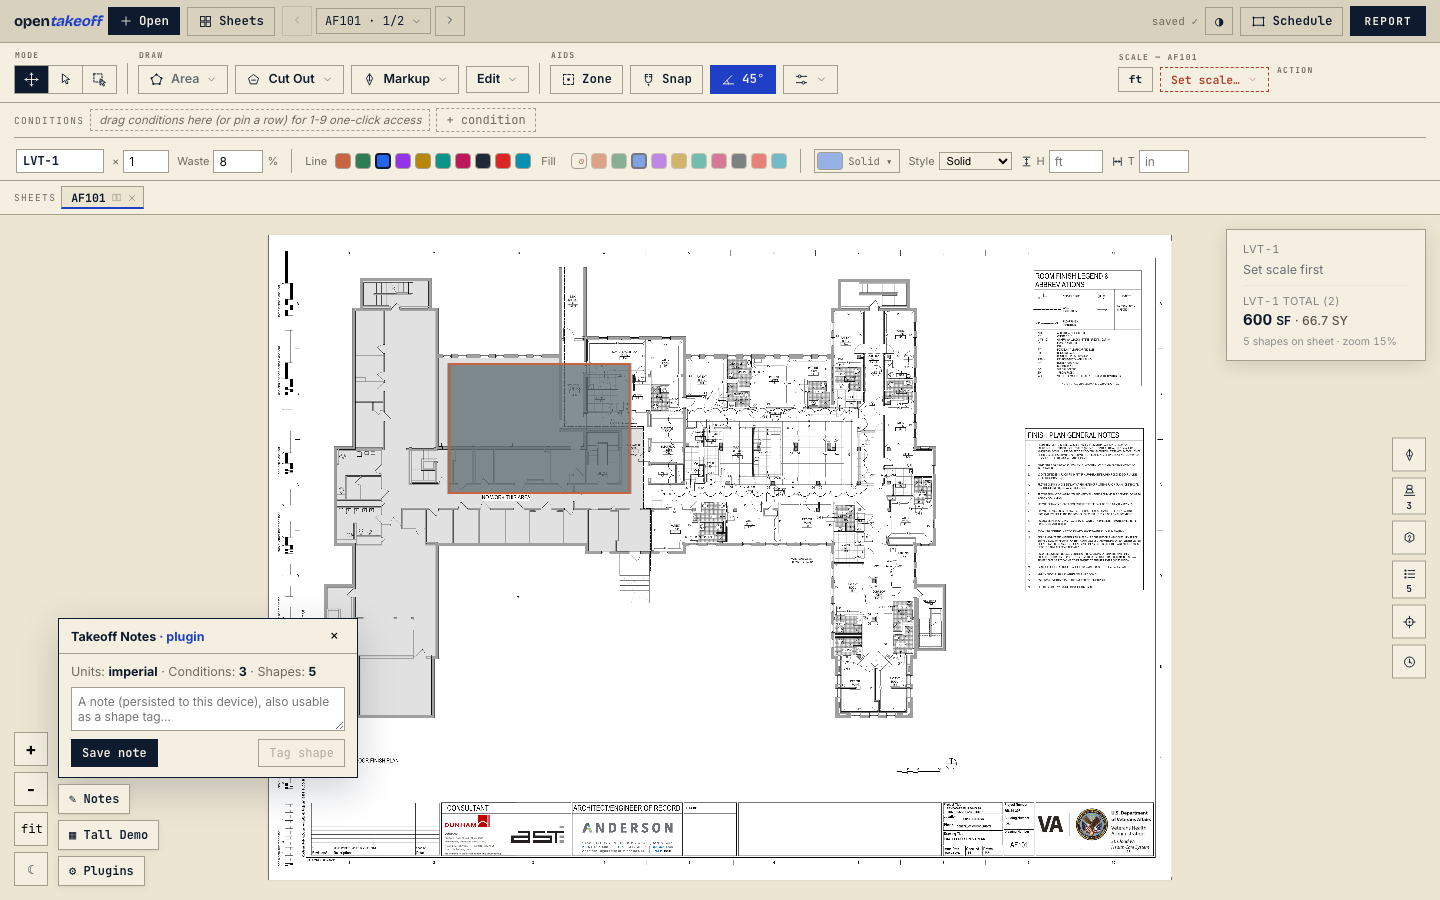The height and width of the screenshot is (900, 1440).
Task: Click the H height ft field
Action: click(x=1076, y=161)
